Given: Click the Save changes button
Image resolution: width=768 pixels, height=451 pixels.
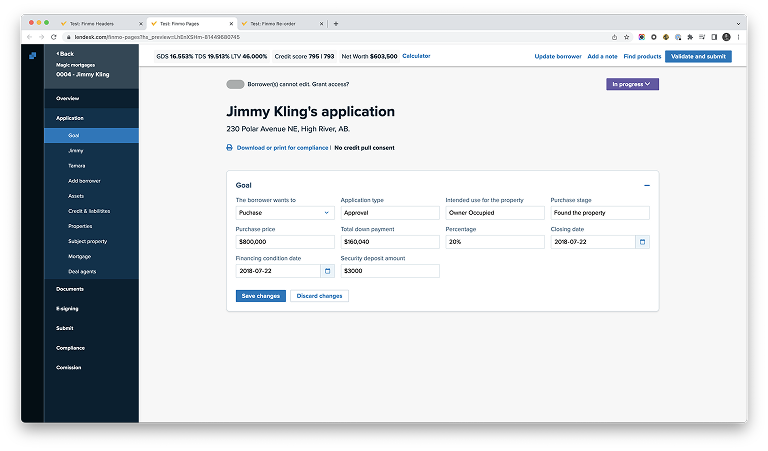Looking at the screenshot, I should click(x=261, y=296).
